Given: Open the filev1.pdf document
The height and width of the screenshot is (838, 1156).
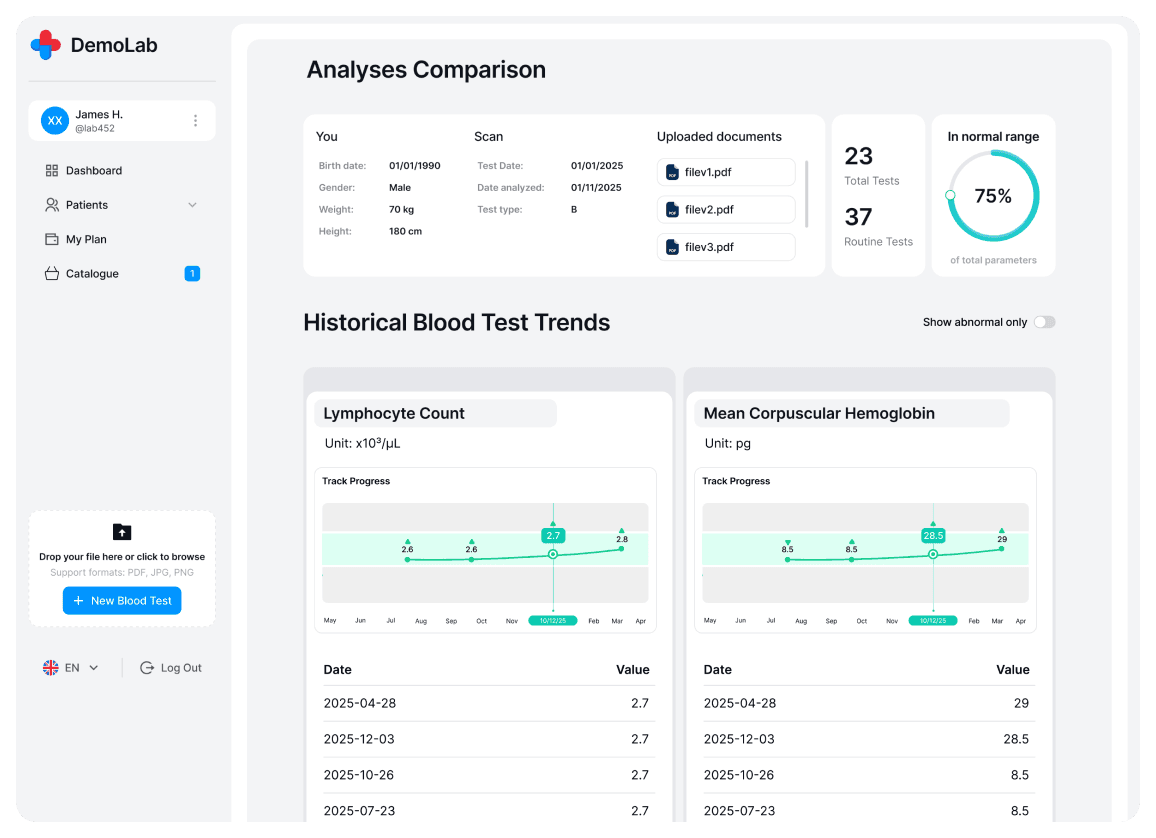Looking at the screenshot, I should tap(726, 172).
